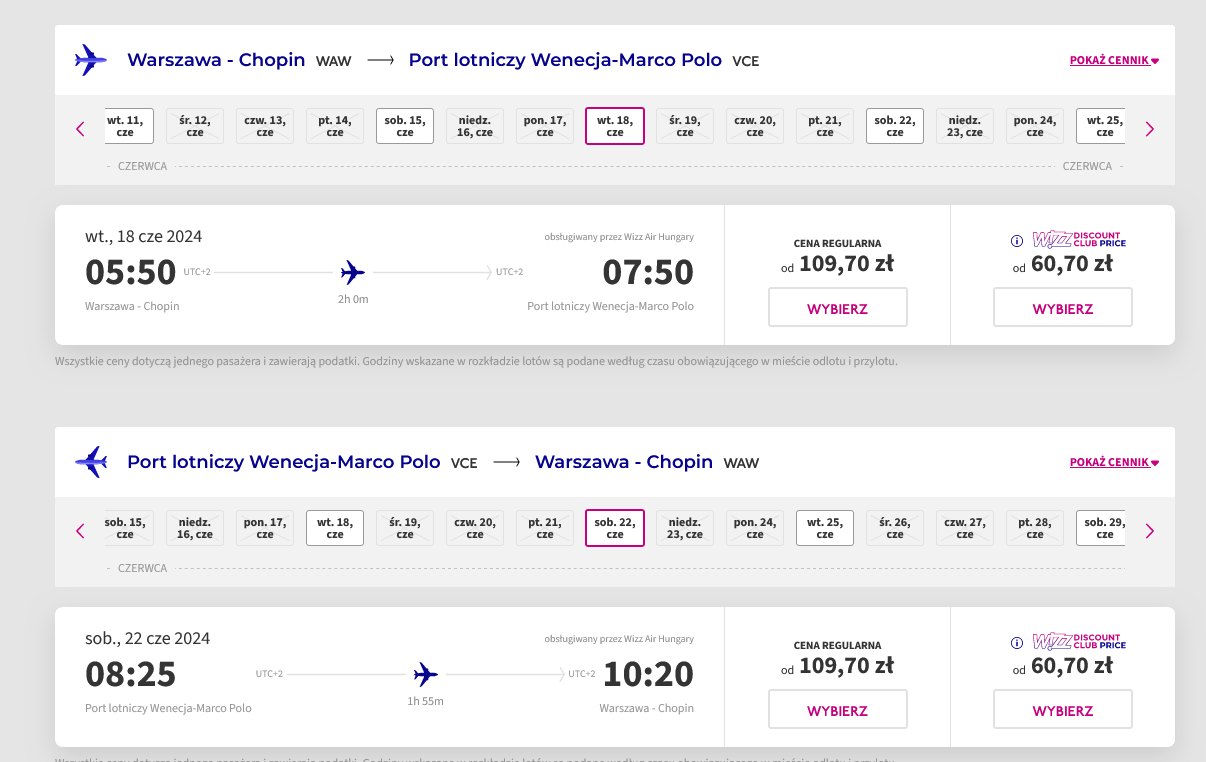
Task: Choose outbound date śr. 19 cze
Action: point(685,126)
